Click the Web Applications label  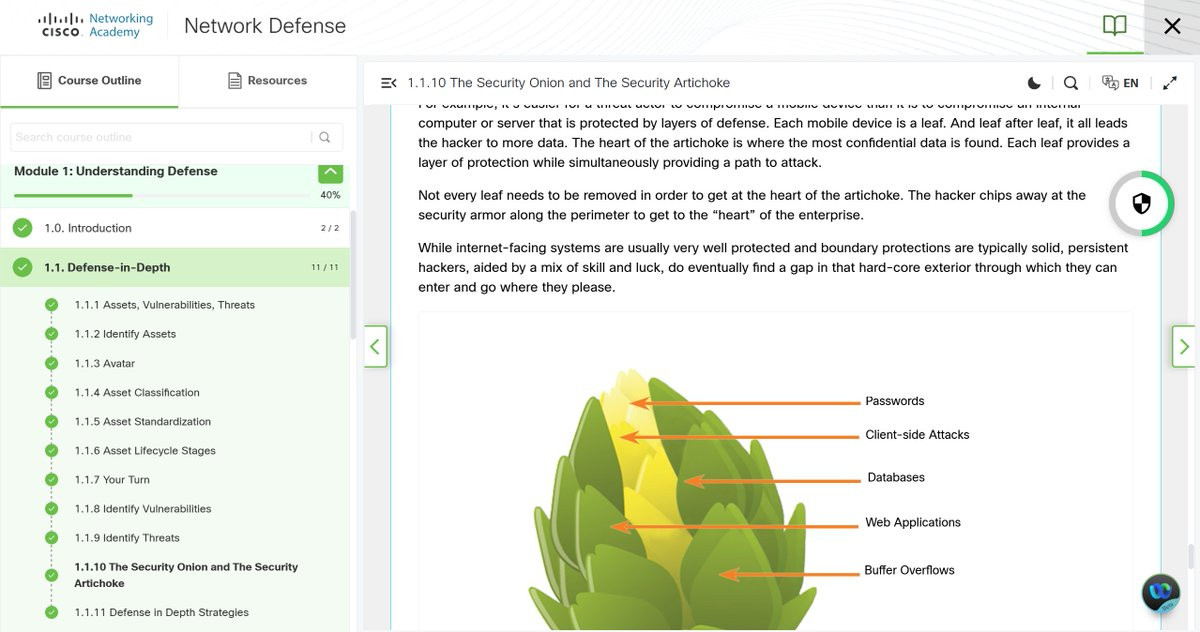point(913,522)
